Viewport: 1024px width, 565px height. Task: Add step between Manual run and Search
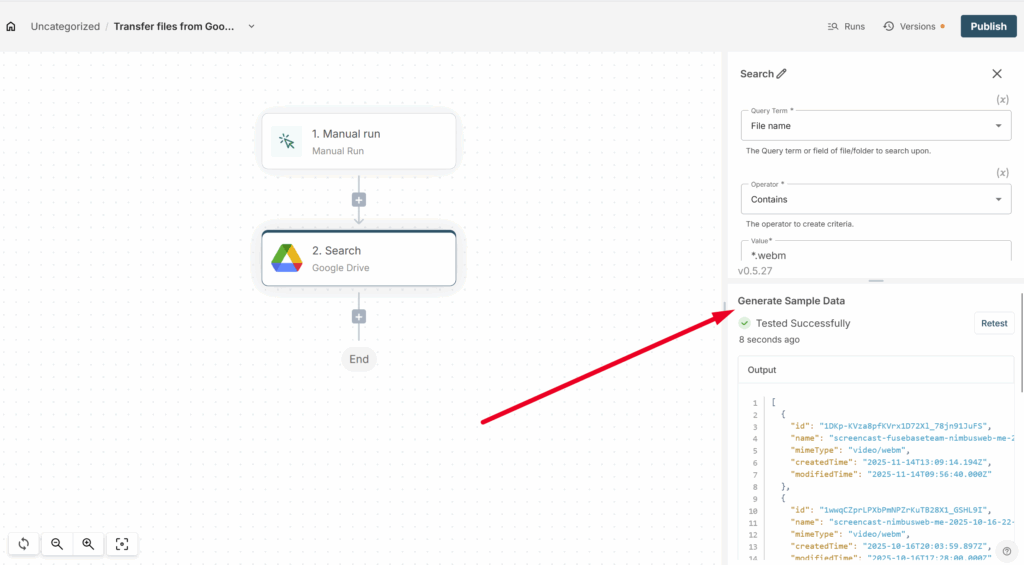pos(359,200)
